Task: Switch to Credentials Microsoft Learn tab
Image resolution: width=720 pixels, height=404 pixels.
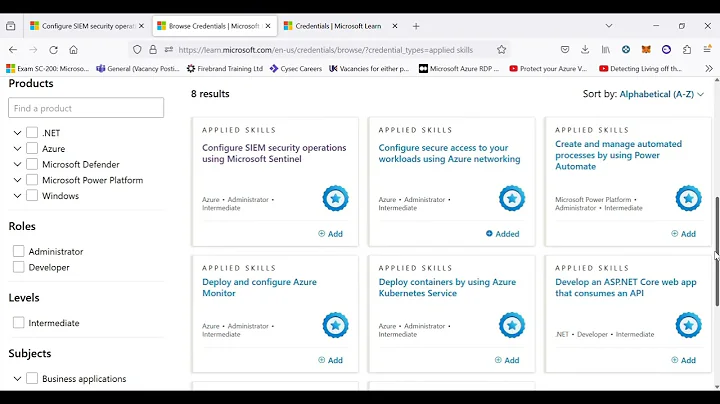Action: tap(338, 26)
